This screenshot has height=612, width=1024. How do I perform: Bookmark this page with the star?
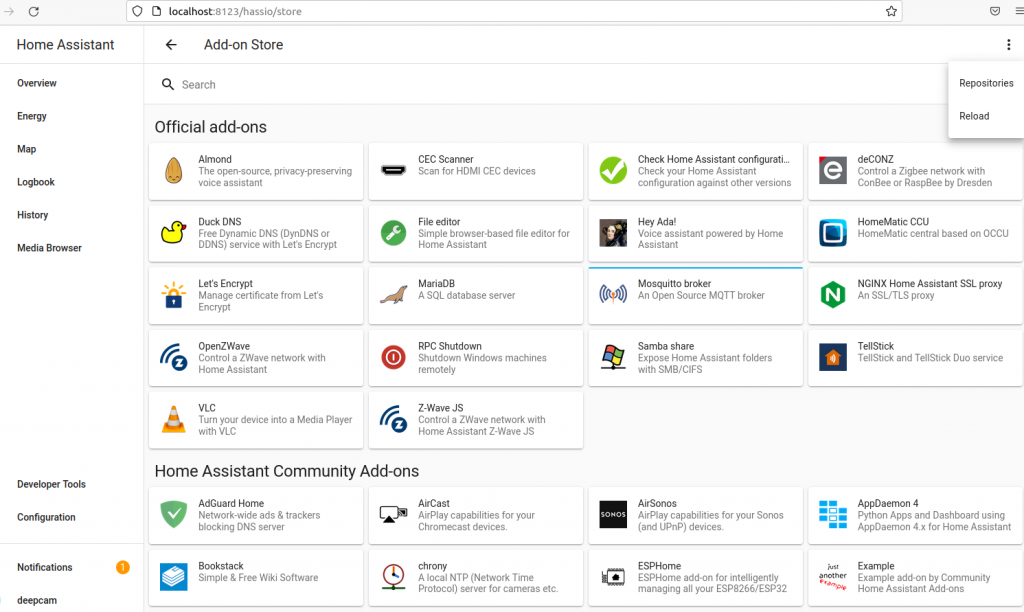tap(891, 11)
